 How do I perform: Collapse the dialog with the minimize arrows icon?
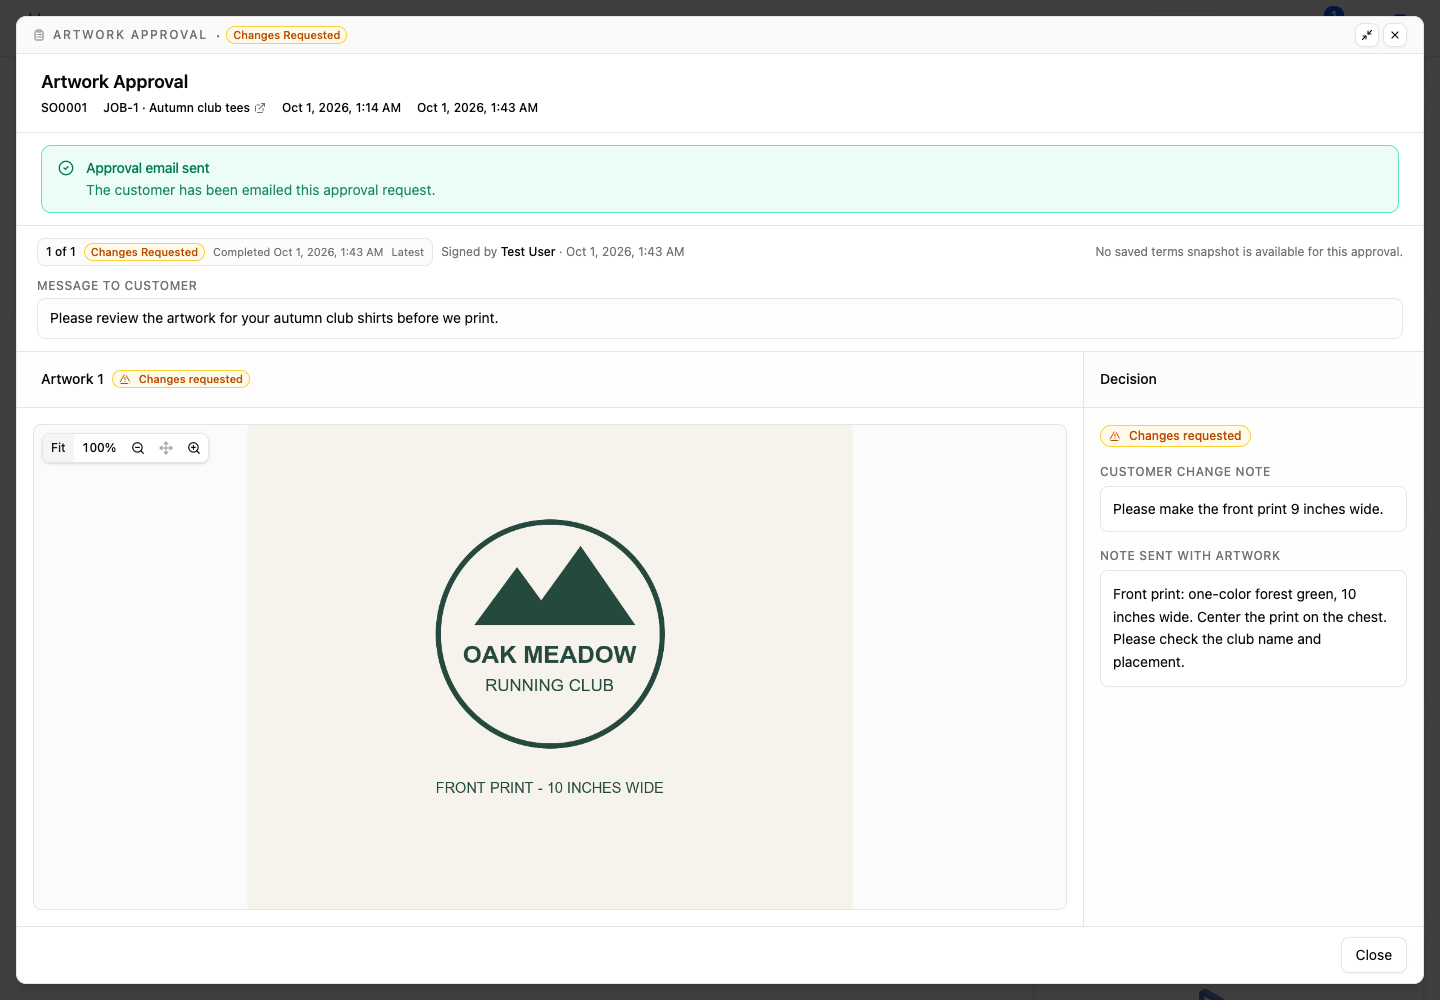(x=1367, y=35)
